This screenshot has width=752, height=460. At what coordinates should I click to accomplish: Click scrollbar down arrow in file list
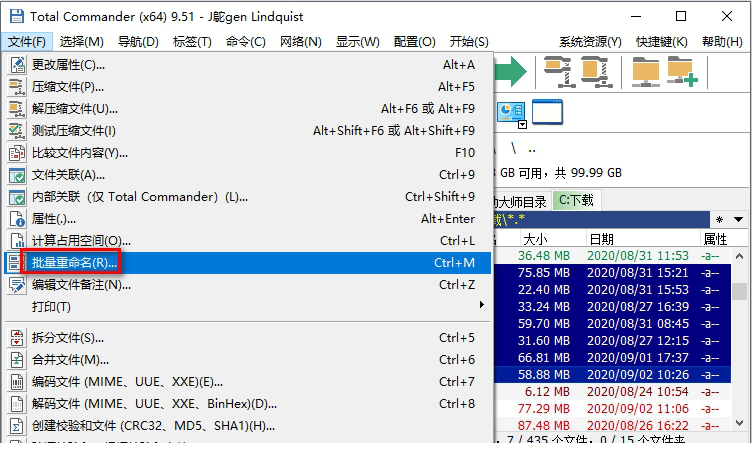740,423
